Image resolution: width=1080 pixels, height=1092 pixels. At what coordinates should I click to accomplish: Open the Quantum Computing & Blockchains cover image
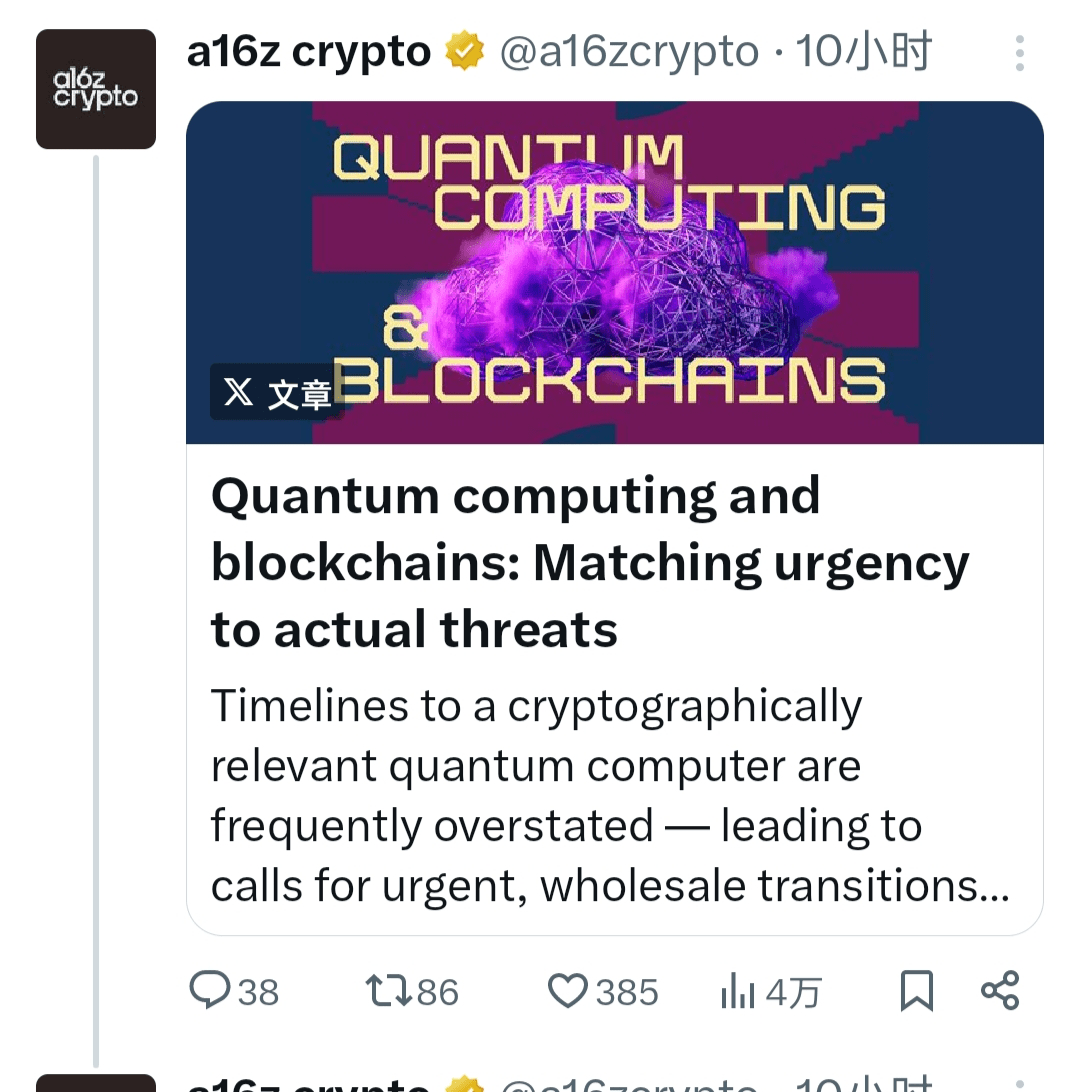click(614, 270)
